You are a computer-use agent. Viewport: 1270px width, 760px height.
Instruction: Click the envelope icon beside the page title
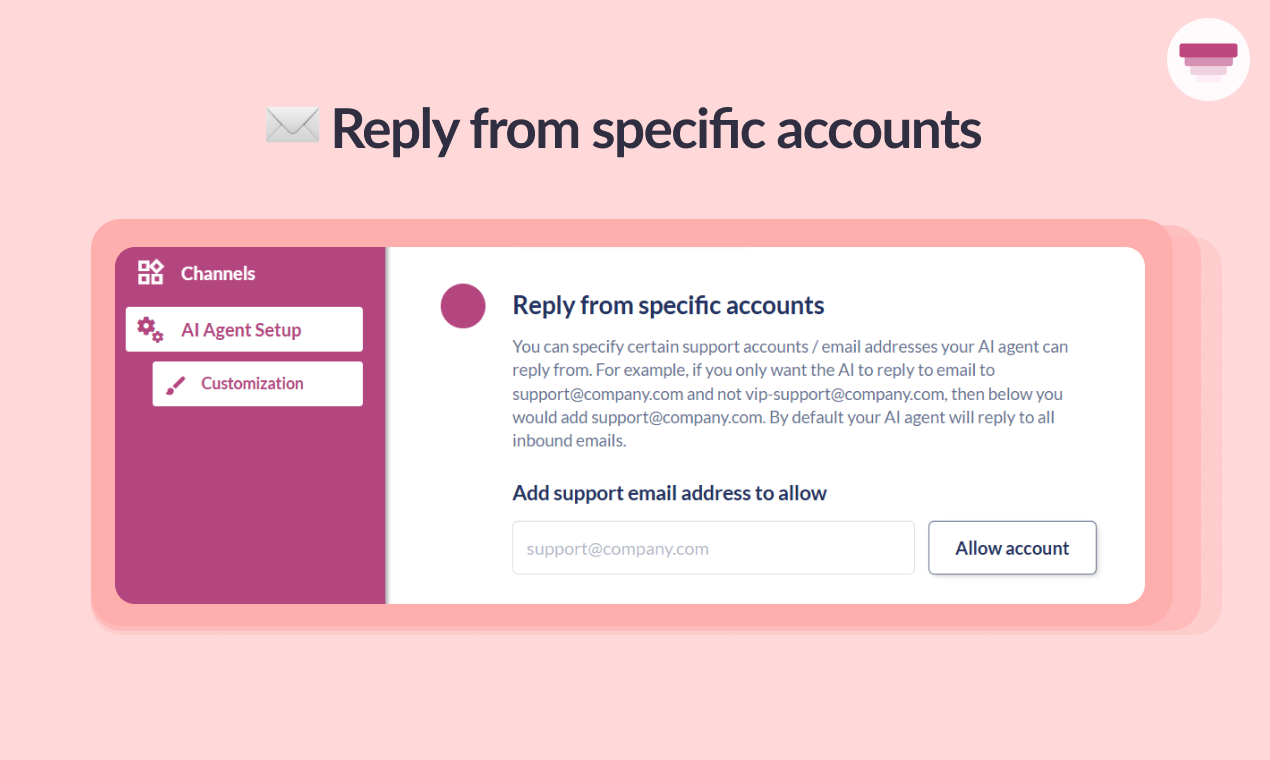coord(292,126)
